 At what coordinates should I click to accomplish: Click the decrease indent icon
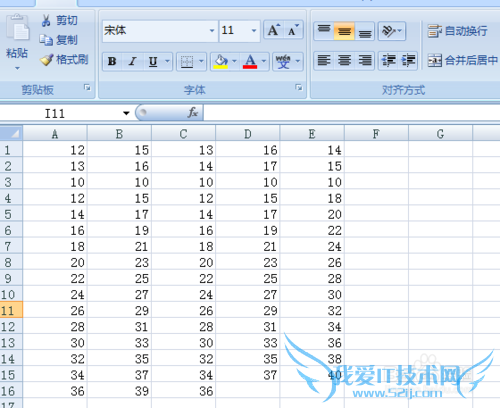(x=388, y=61)
